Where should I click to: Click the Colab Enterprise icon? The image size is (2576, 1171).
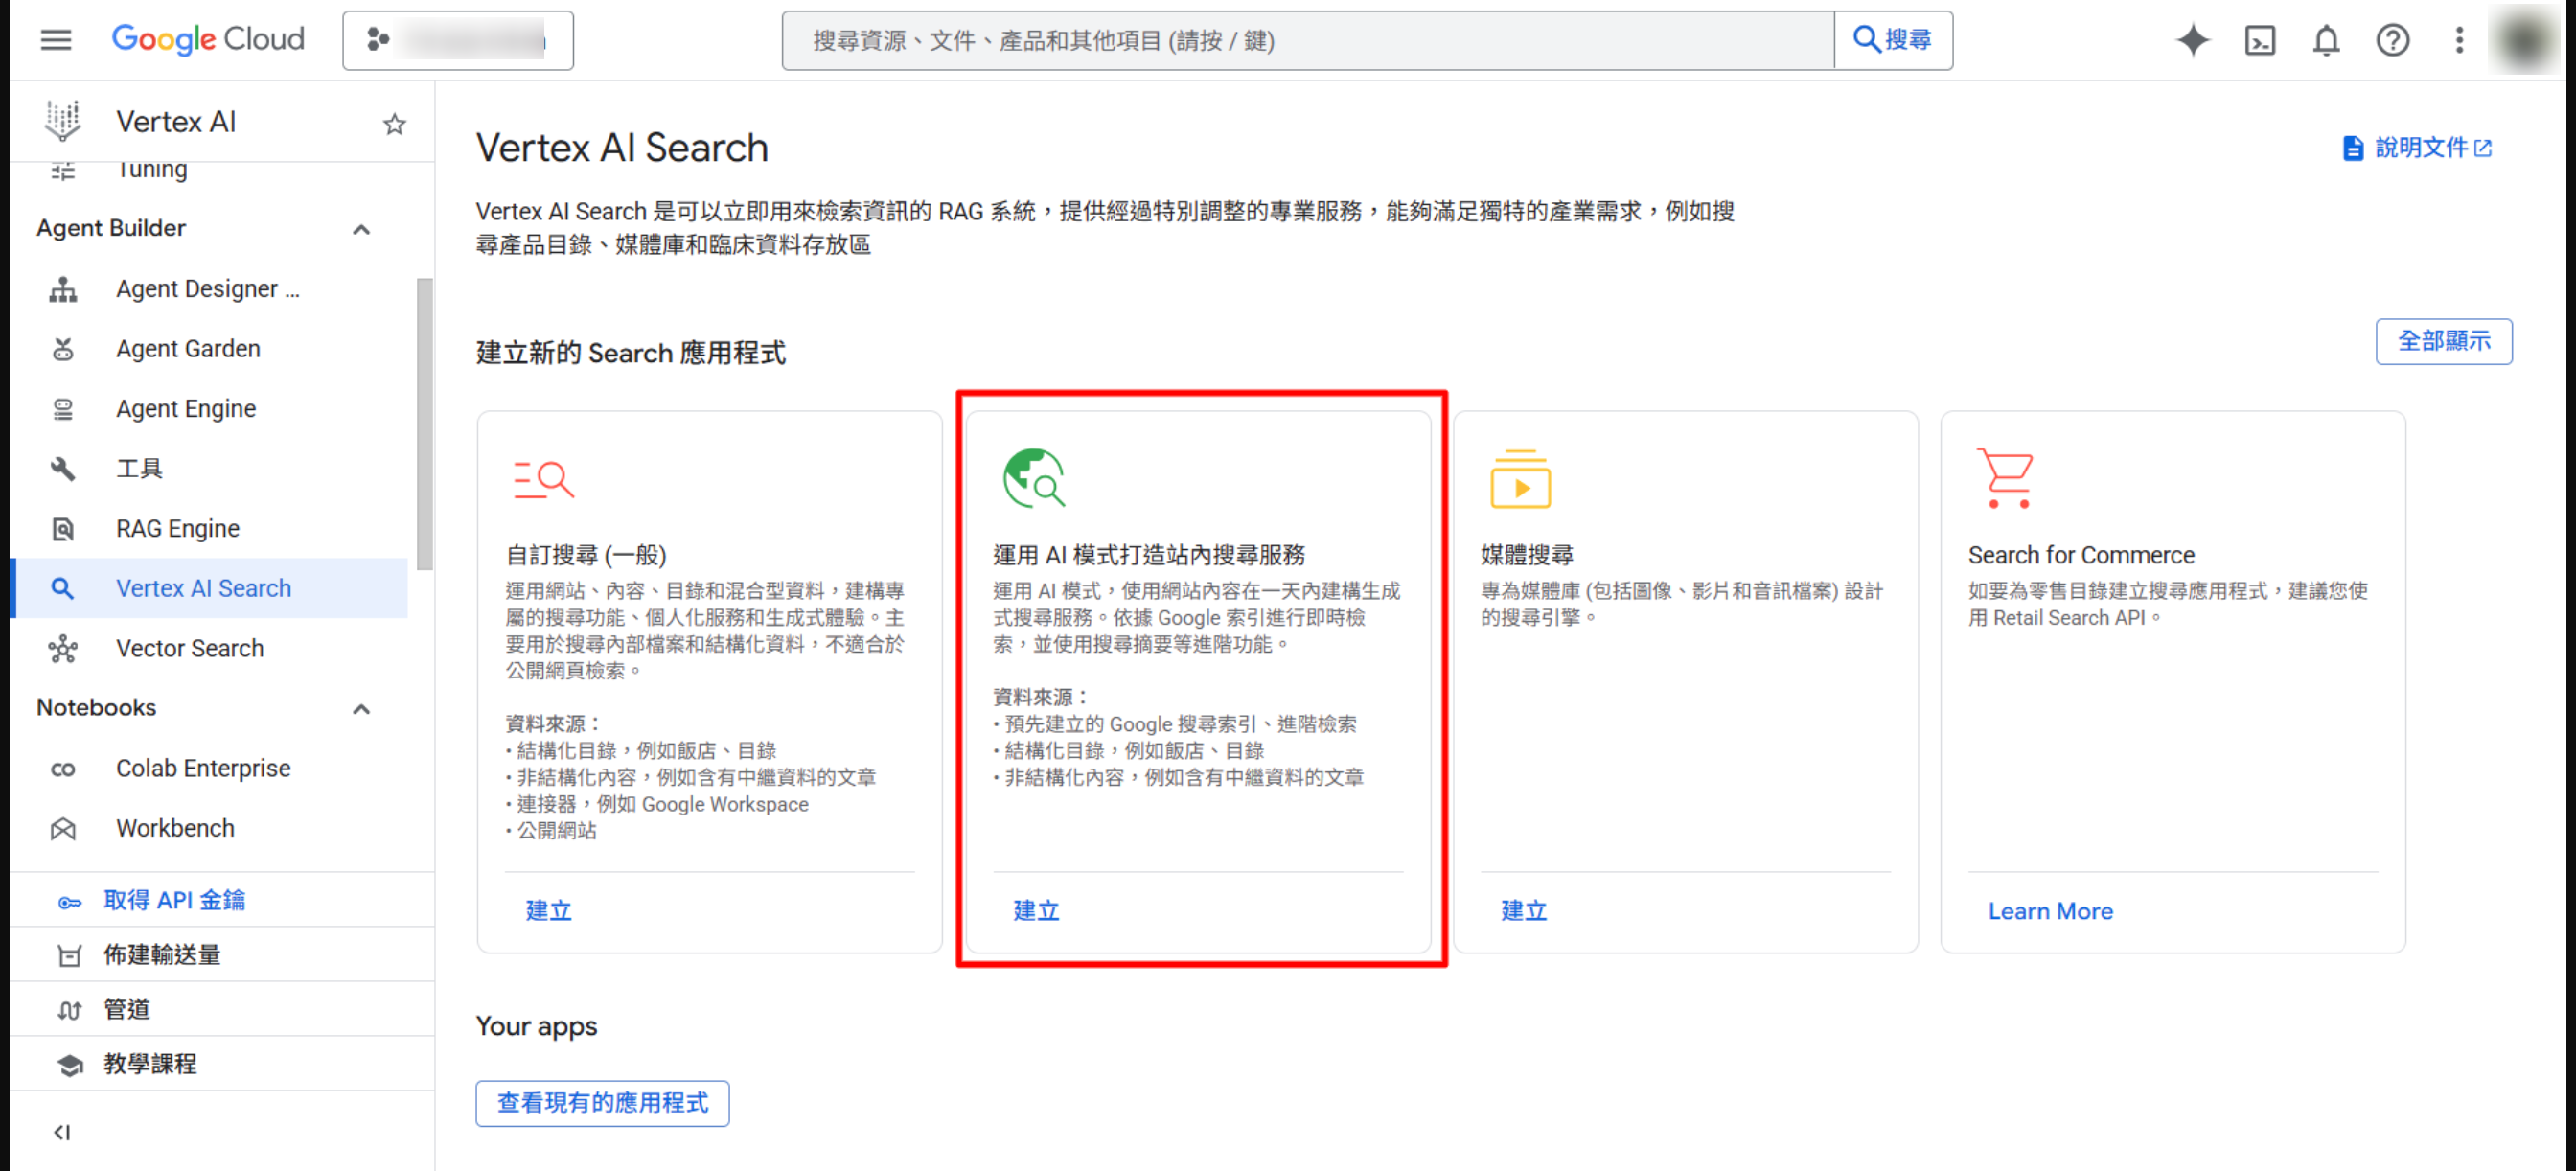[63, 768]
